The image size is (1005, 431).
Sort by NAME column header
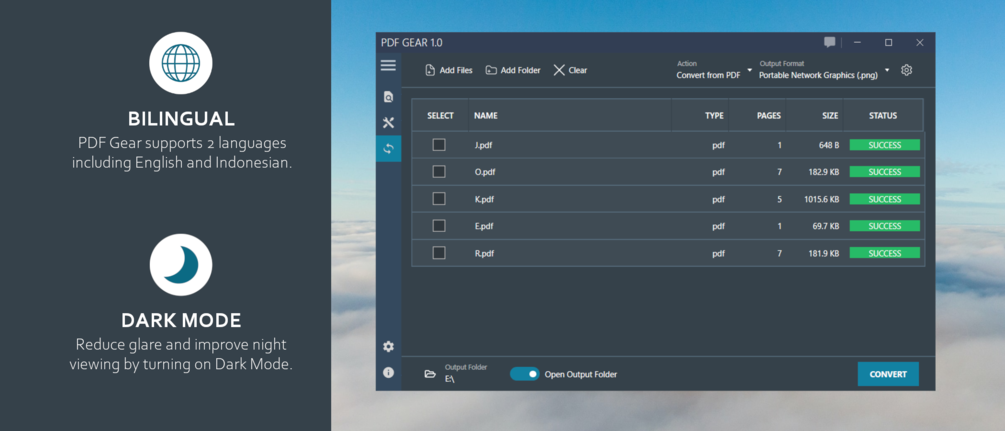pos(486,116)
